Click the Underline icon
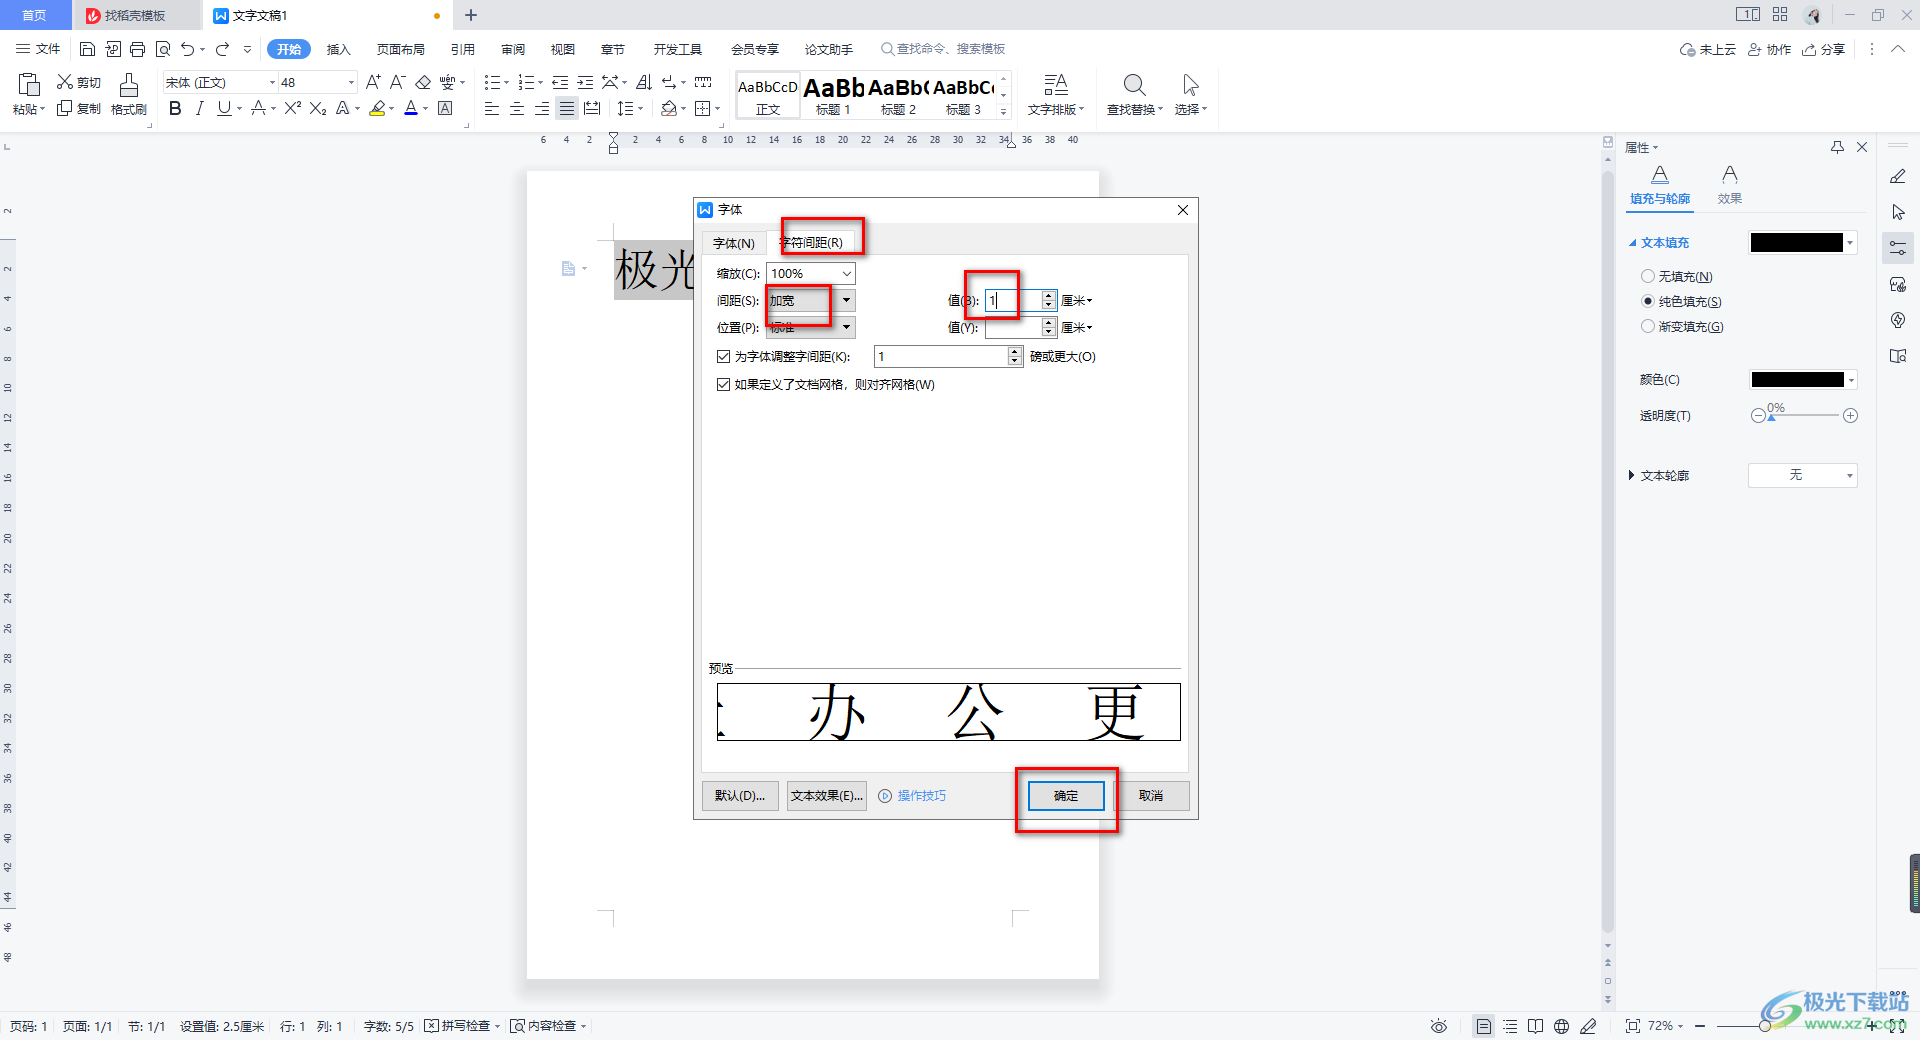 pos(224,108)
